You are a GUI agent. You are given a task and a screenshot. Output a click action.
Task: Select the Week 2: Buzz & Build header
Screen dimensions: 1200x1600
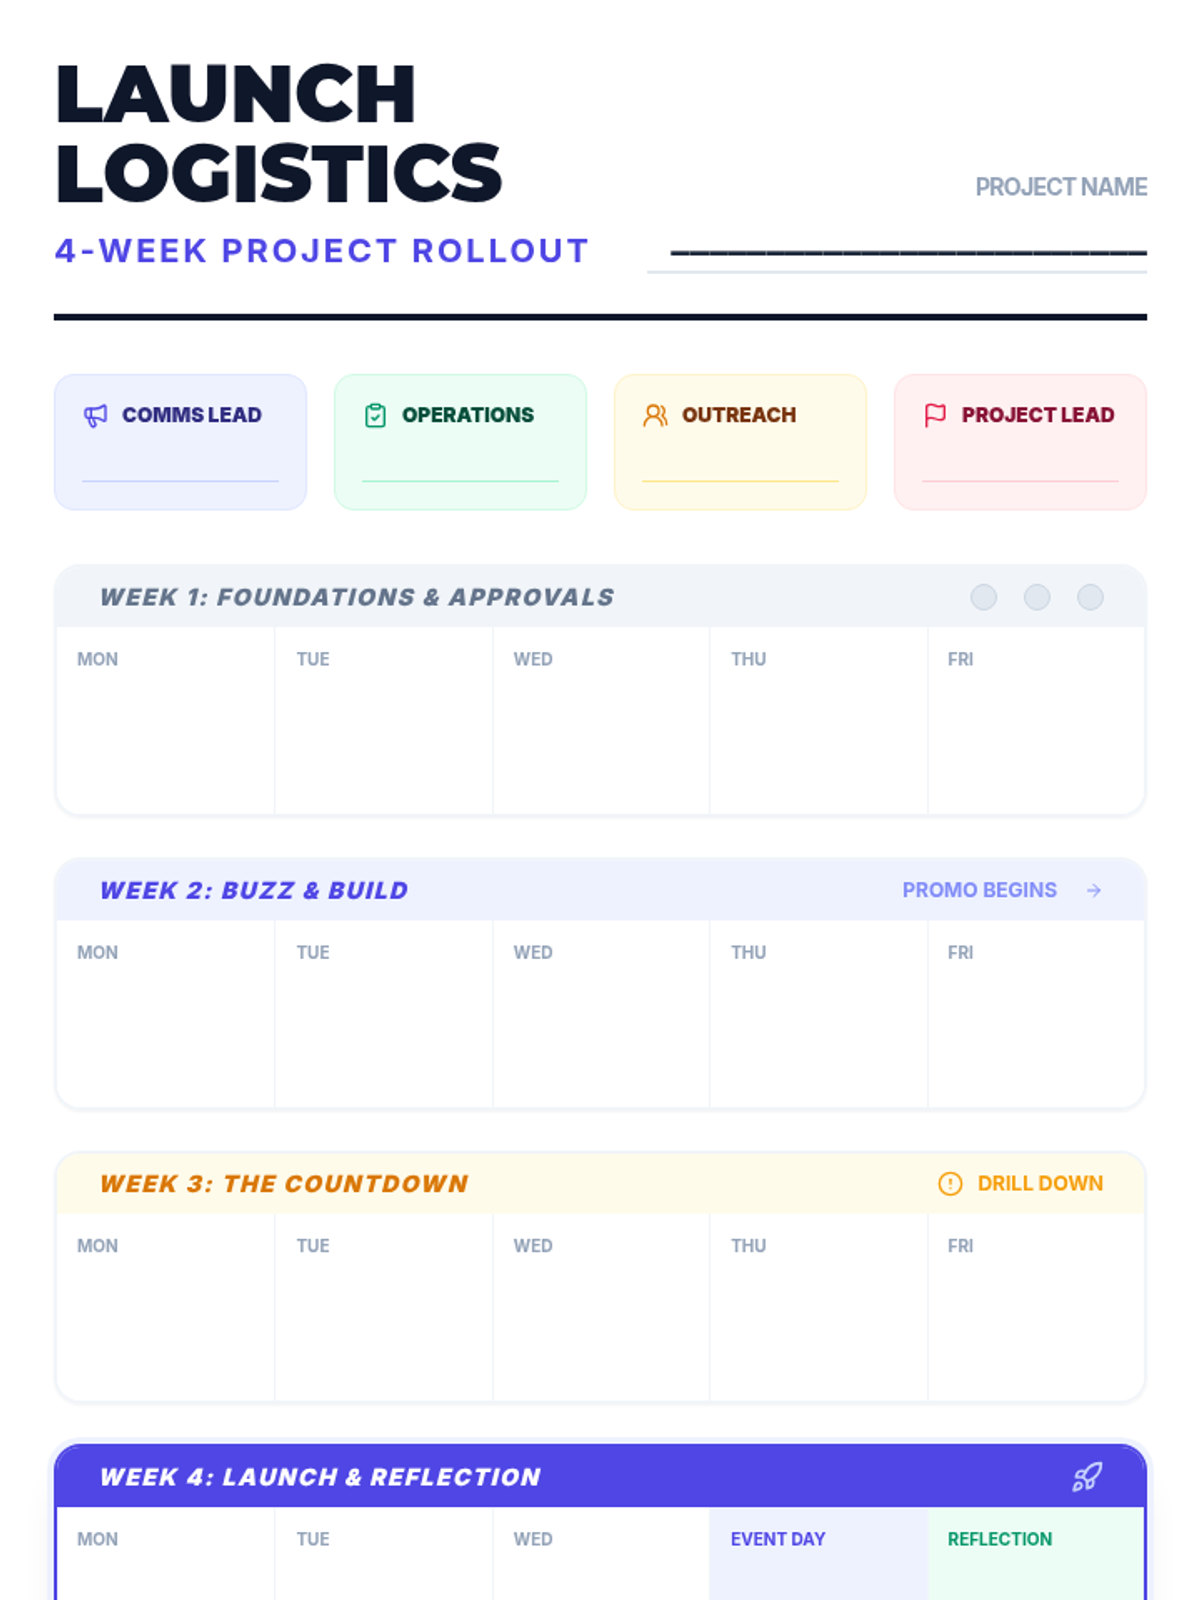point(254,890)
